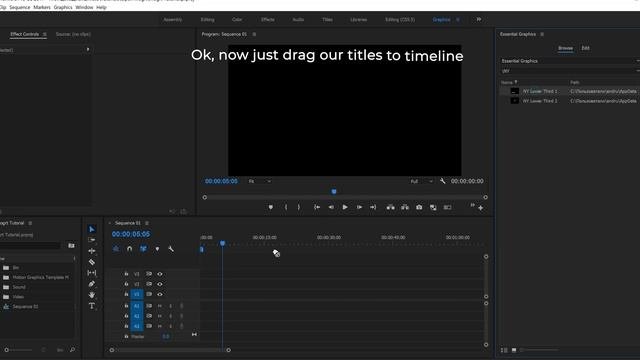Toggle Linked Selection in timeline

143,249
